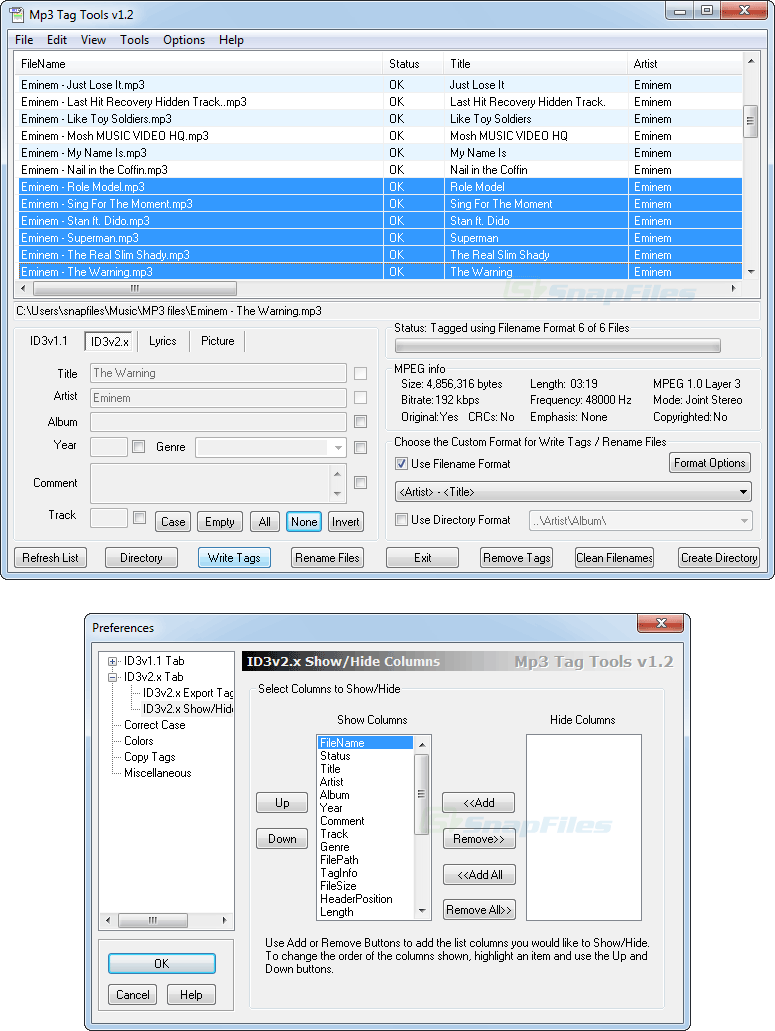775x1031 pixels.
Task: Click the Case button
Action: click(173, 522)
